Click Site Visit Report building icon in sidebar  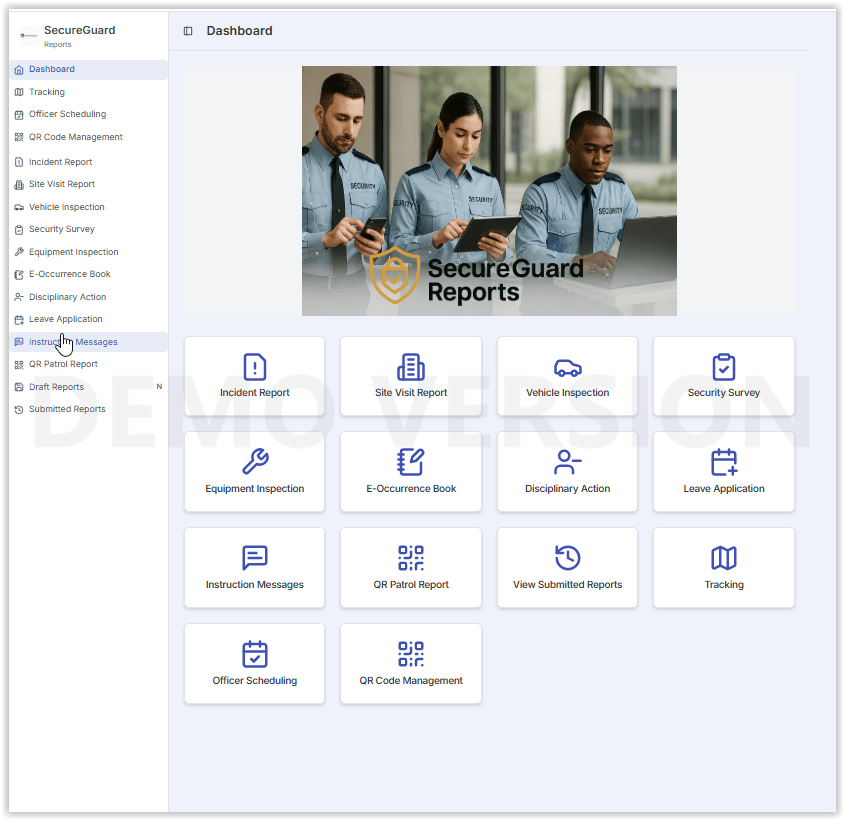(19, 185)
